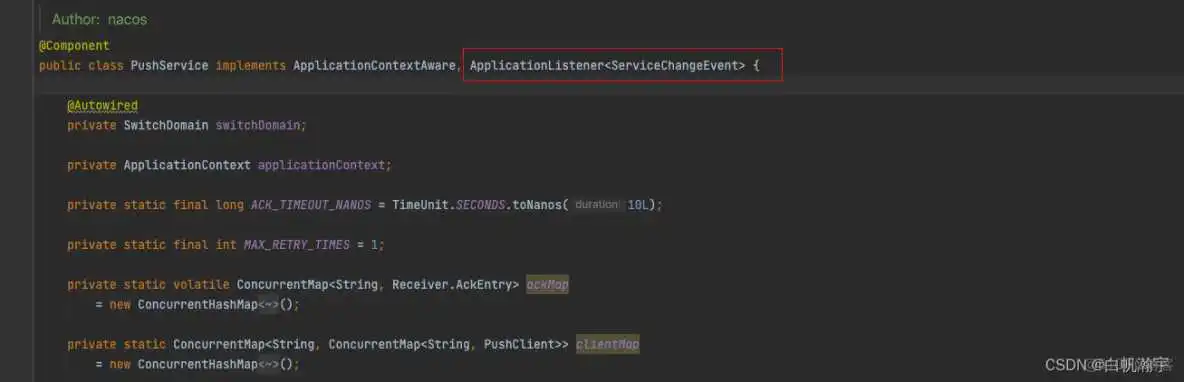Click the lowercase switchDomain field name
1184x382 pixels.
[259, 125]
